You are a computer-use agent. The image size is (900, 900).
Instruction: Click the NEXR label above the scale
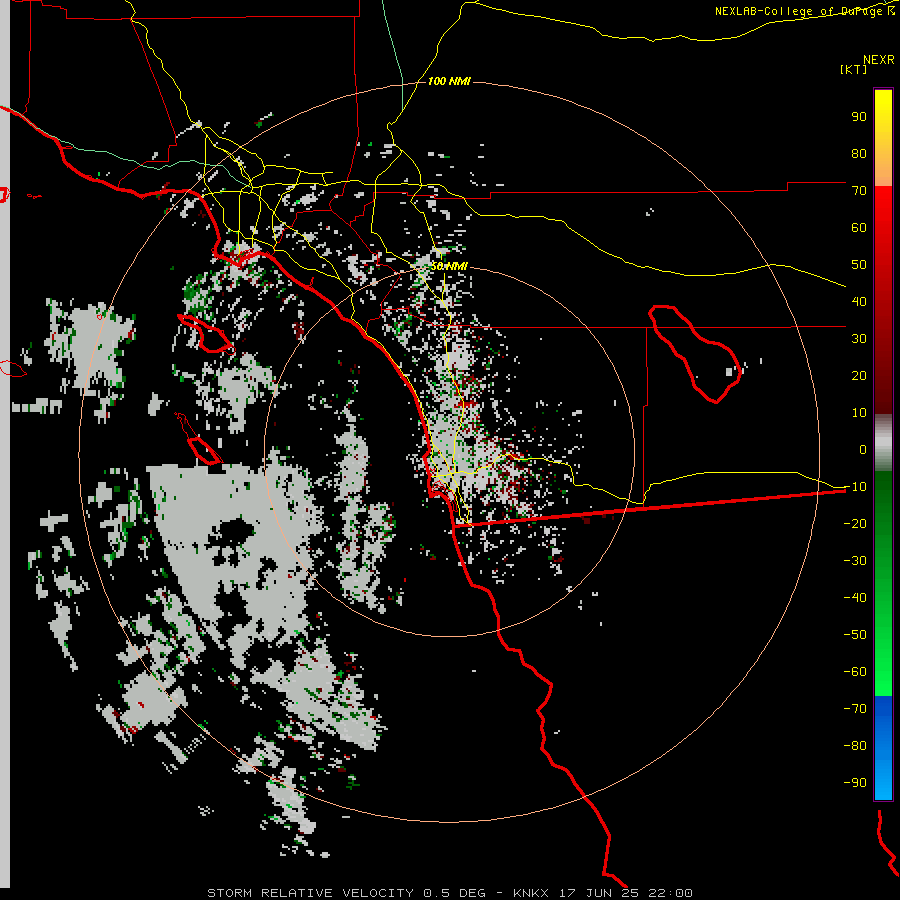coord(879,60)
